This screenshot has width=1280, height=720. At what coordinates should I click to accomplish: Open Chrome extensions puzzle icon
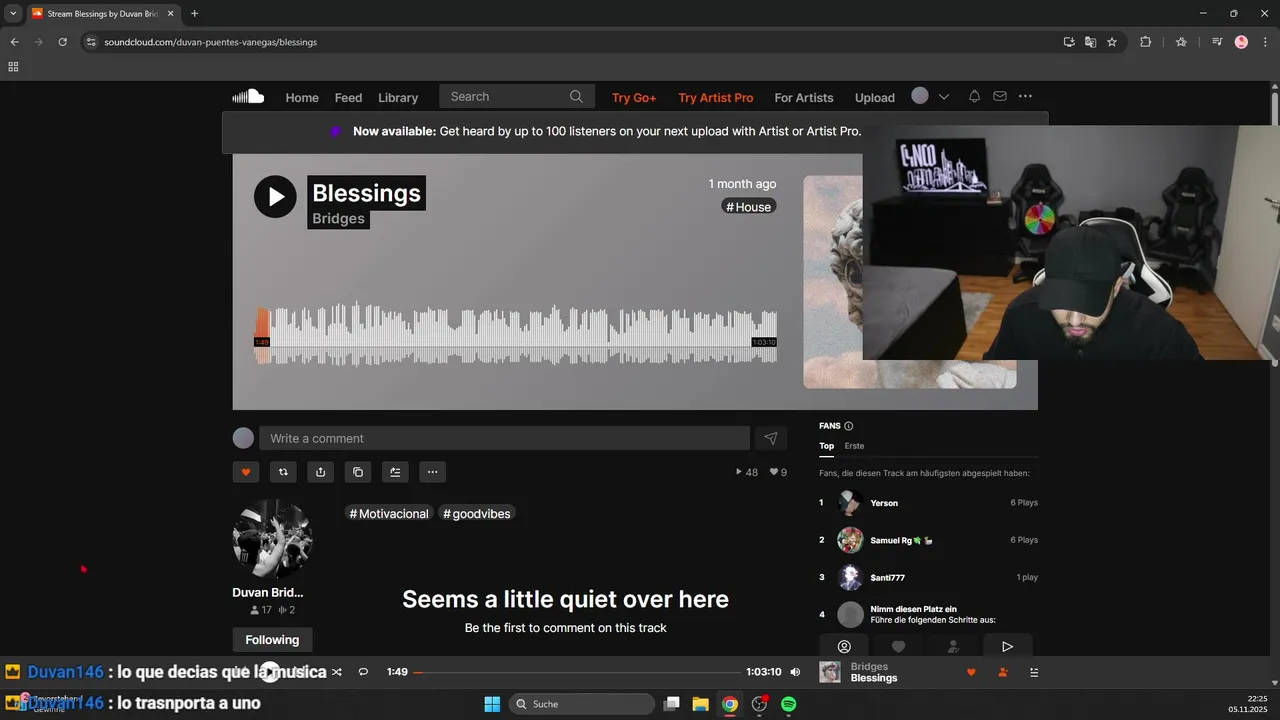pyautogui.click(x=1146, y=42)
